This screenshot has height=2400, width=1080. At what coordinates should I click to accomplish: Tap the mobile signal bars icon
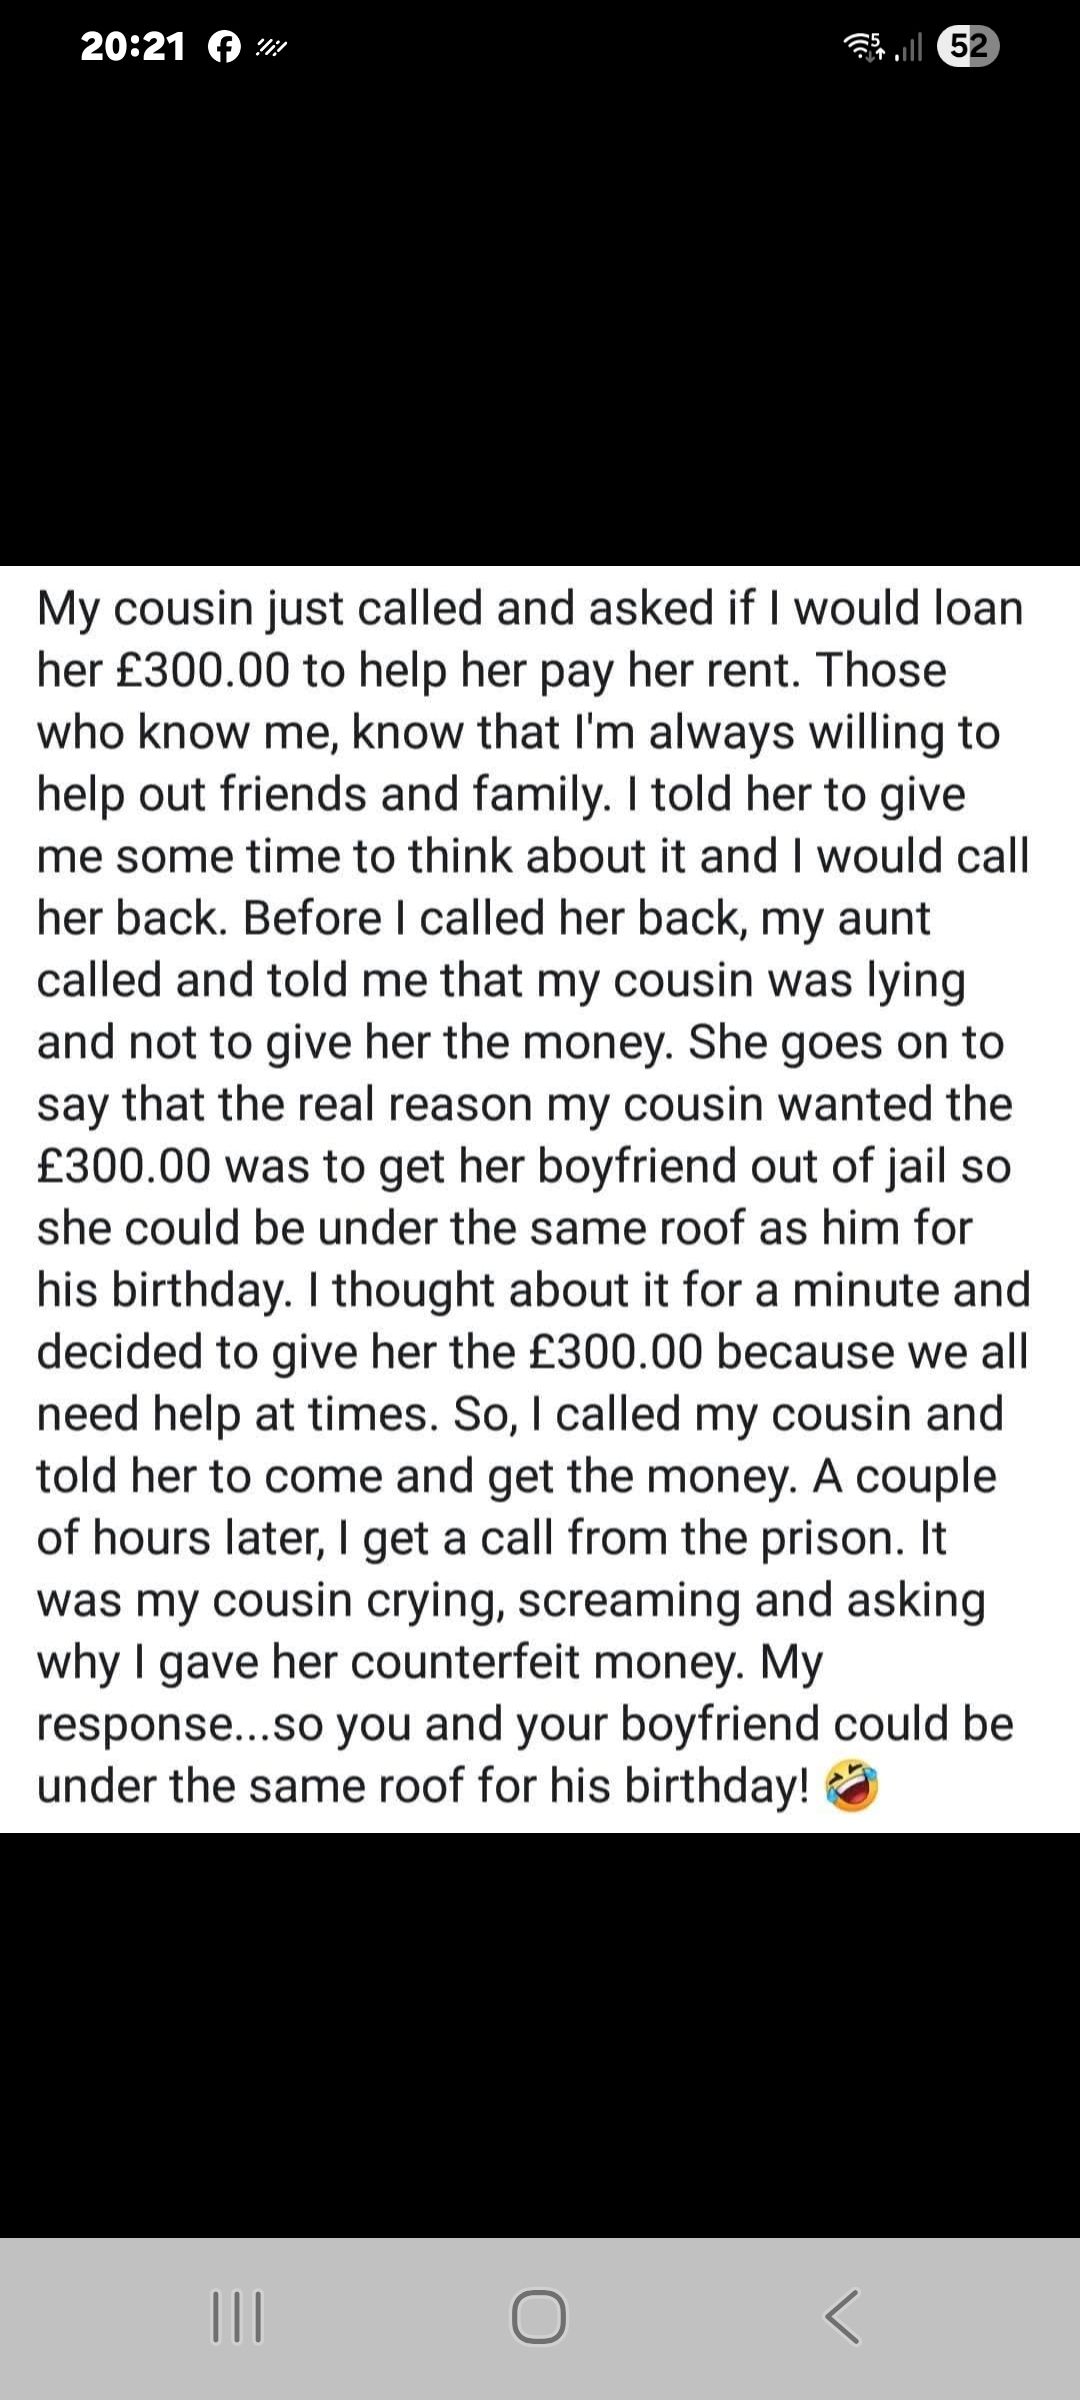point(909,47)
